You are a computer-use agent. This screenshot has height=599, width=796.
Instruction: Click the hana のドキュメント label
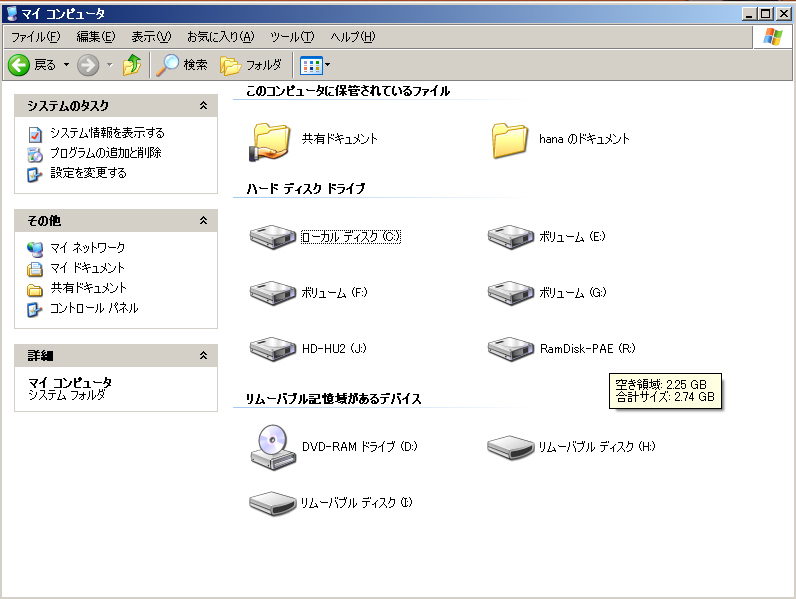tap(584, 139)
